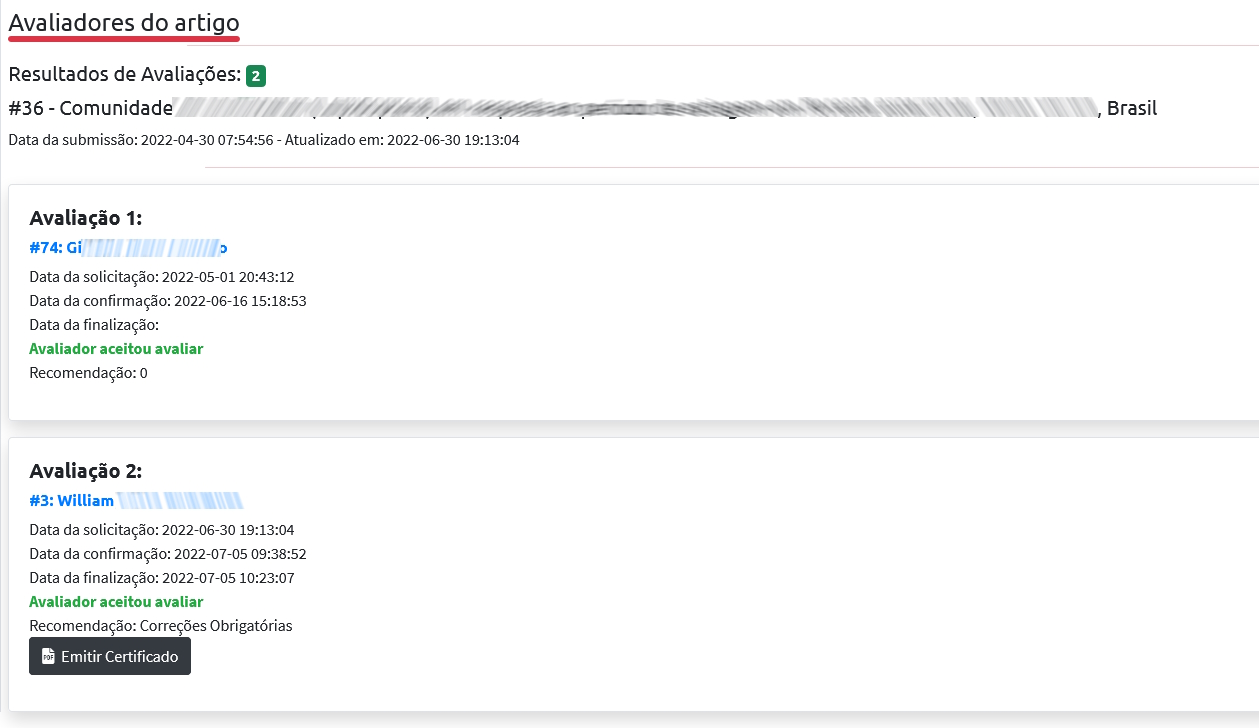Click the 2022-06-16 15:18:53 confirmation date
This screenshot has width=1259, height=728.
click(240, 301)
